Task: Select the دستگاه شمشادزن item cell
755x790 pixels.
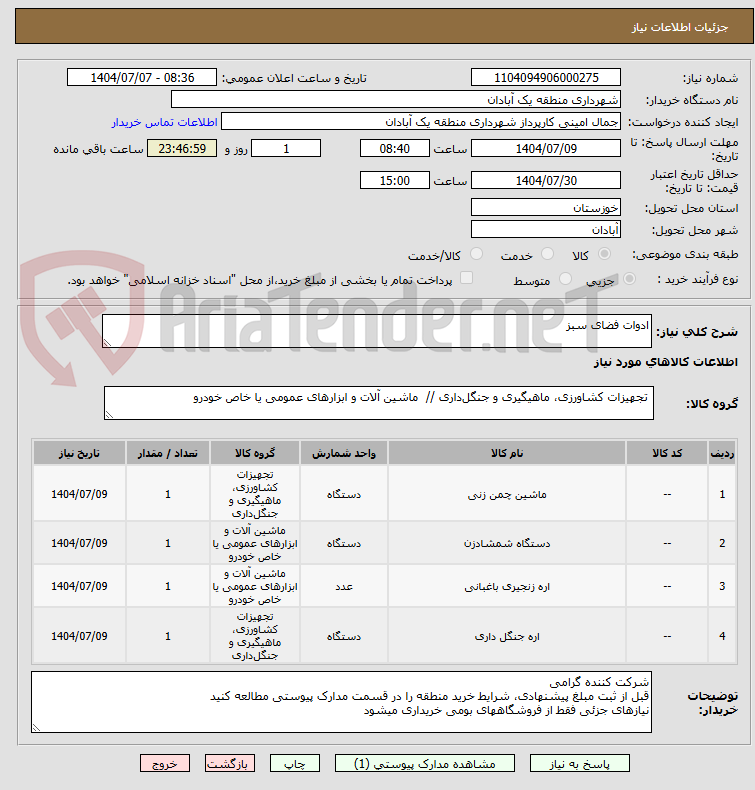Action: coord(507,543)
